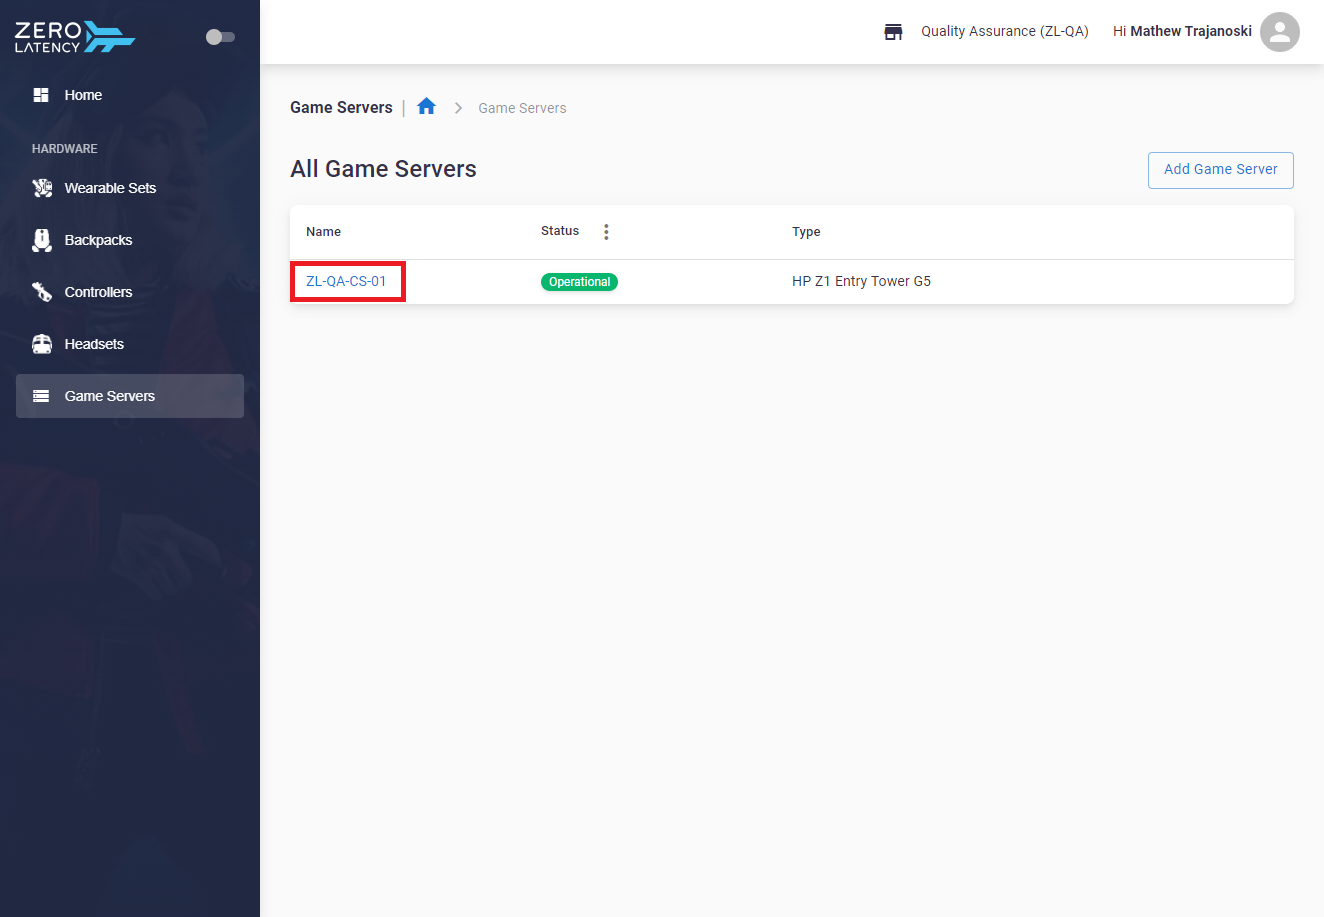Go to Backpacks page
Screen dimensions: 1324x917
coord(130,240)
